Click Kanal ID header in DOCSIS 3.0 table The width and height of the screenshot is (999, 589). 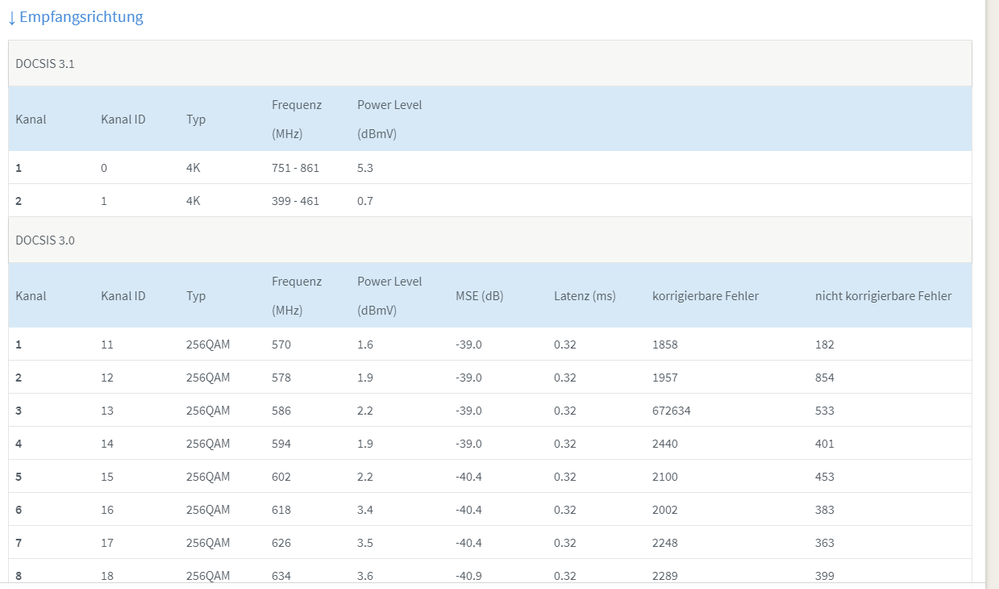123,296
